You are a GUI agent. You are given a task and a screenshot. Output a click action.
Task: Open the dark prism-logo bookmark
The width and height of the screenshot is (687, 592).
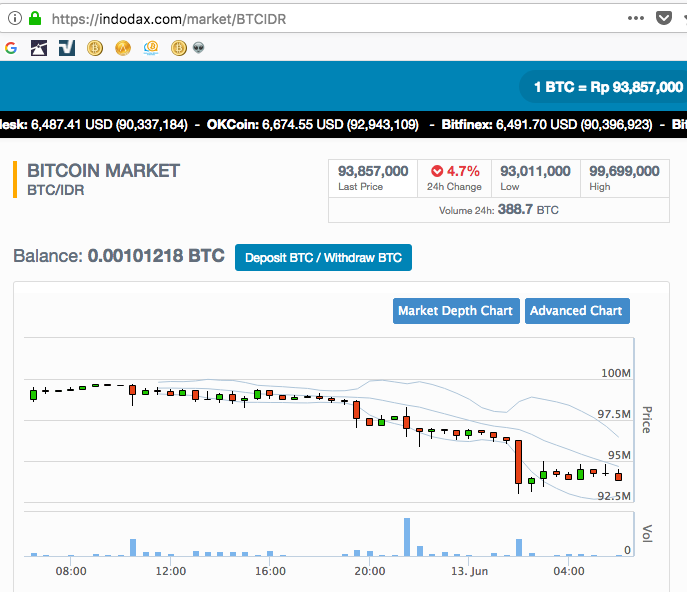click(x=39, y=48)
